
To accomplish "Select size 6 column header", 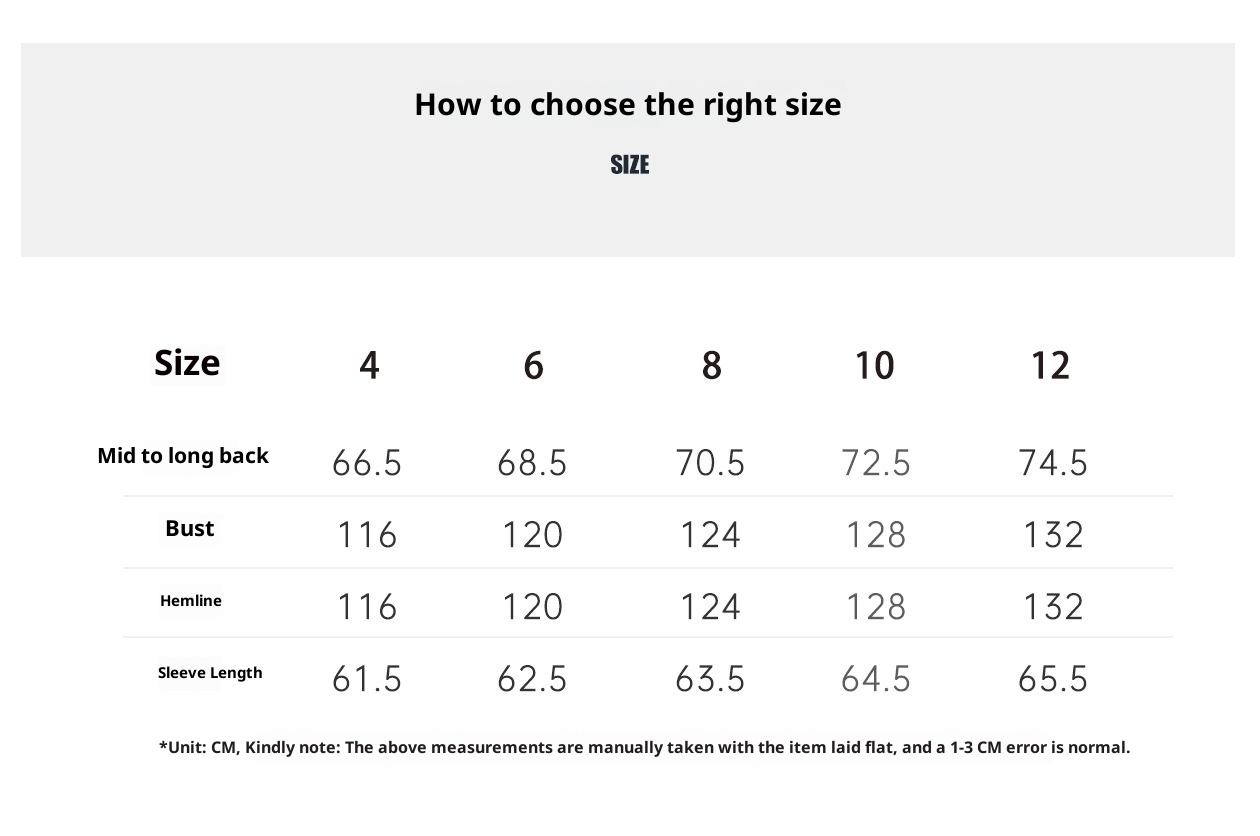I will (533, 366).
